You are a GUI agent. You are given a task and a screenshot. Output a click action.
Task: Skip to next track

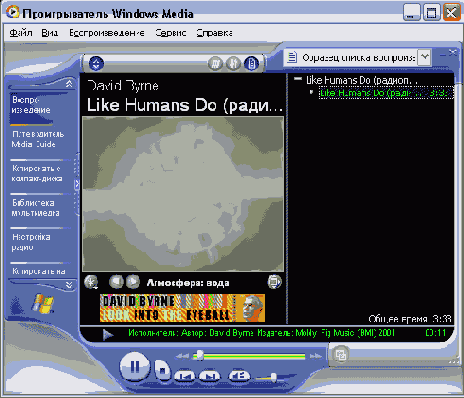(x=210, y=376)
